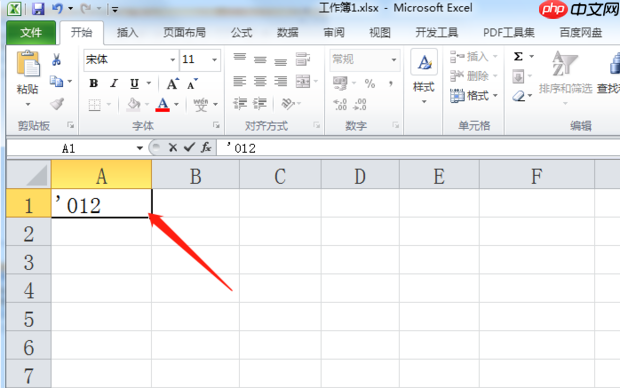Click the fill color bucket icon
Image resolution: width=620 pixels, height=388 pixels.
pos(133,105)
